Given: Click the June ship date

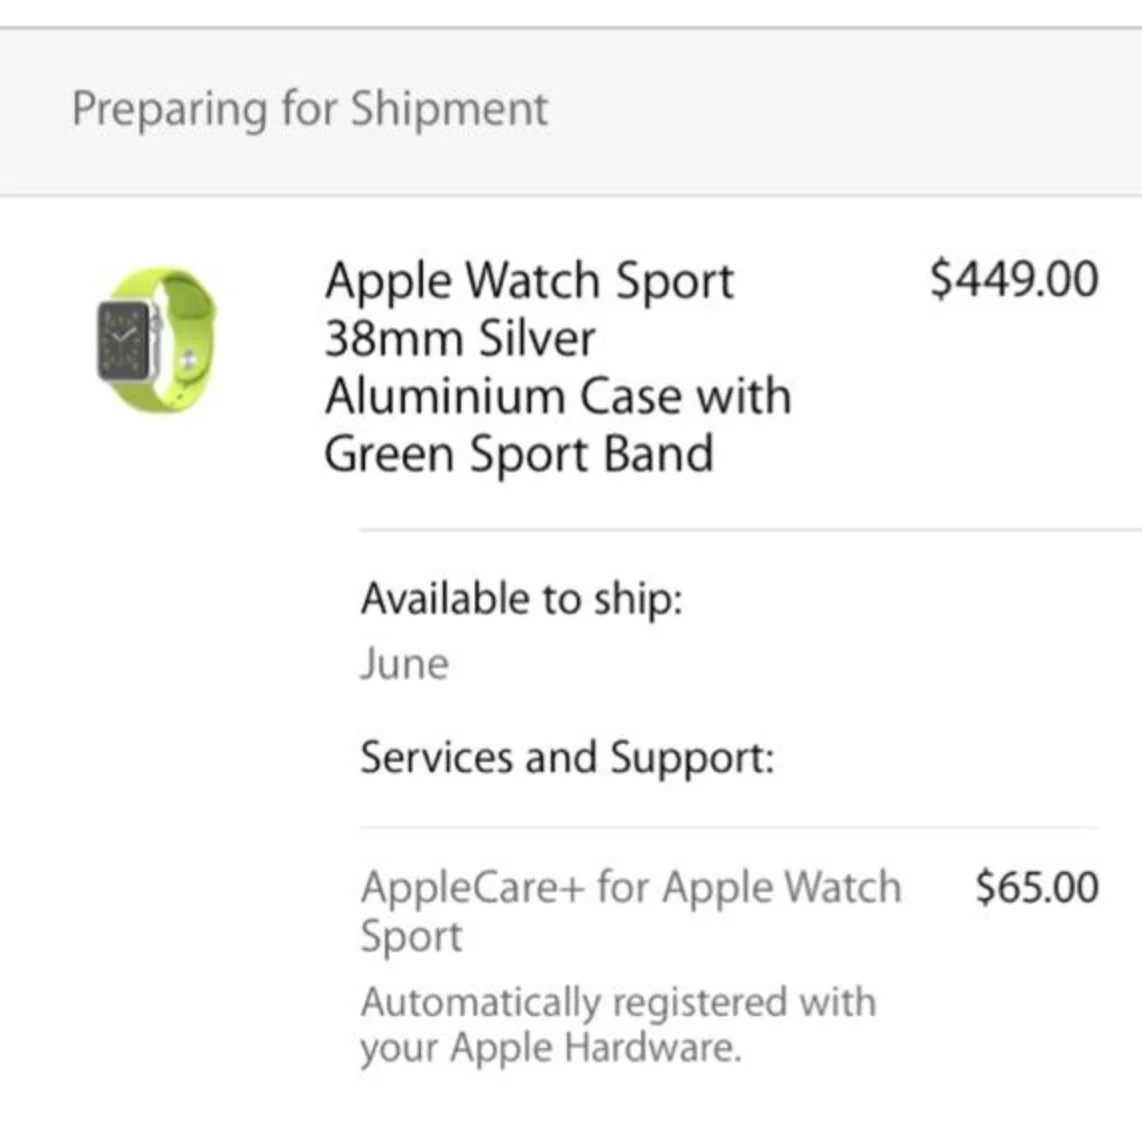Looking at the screenshot, I should coord(404,664).
